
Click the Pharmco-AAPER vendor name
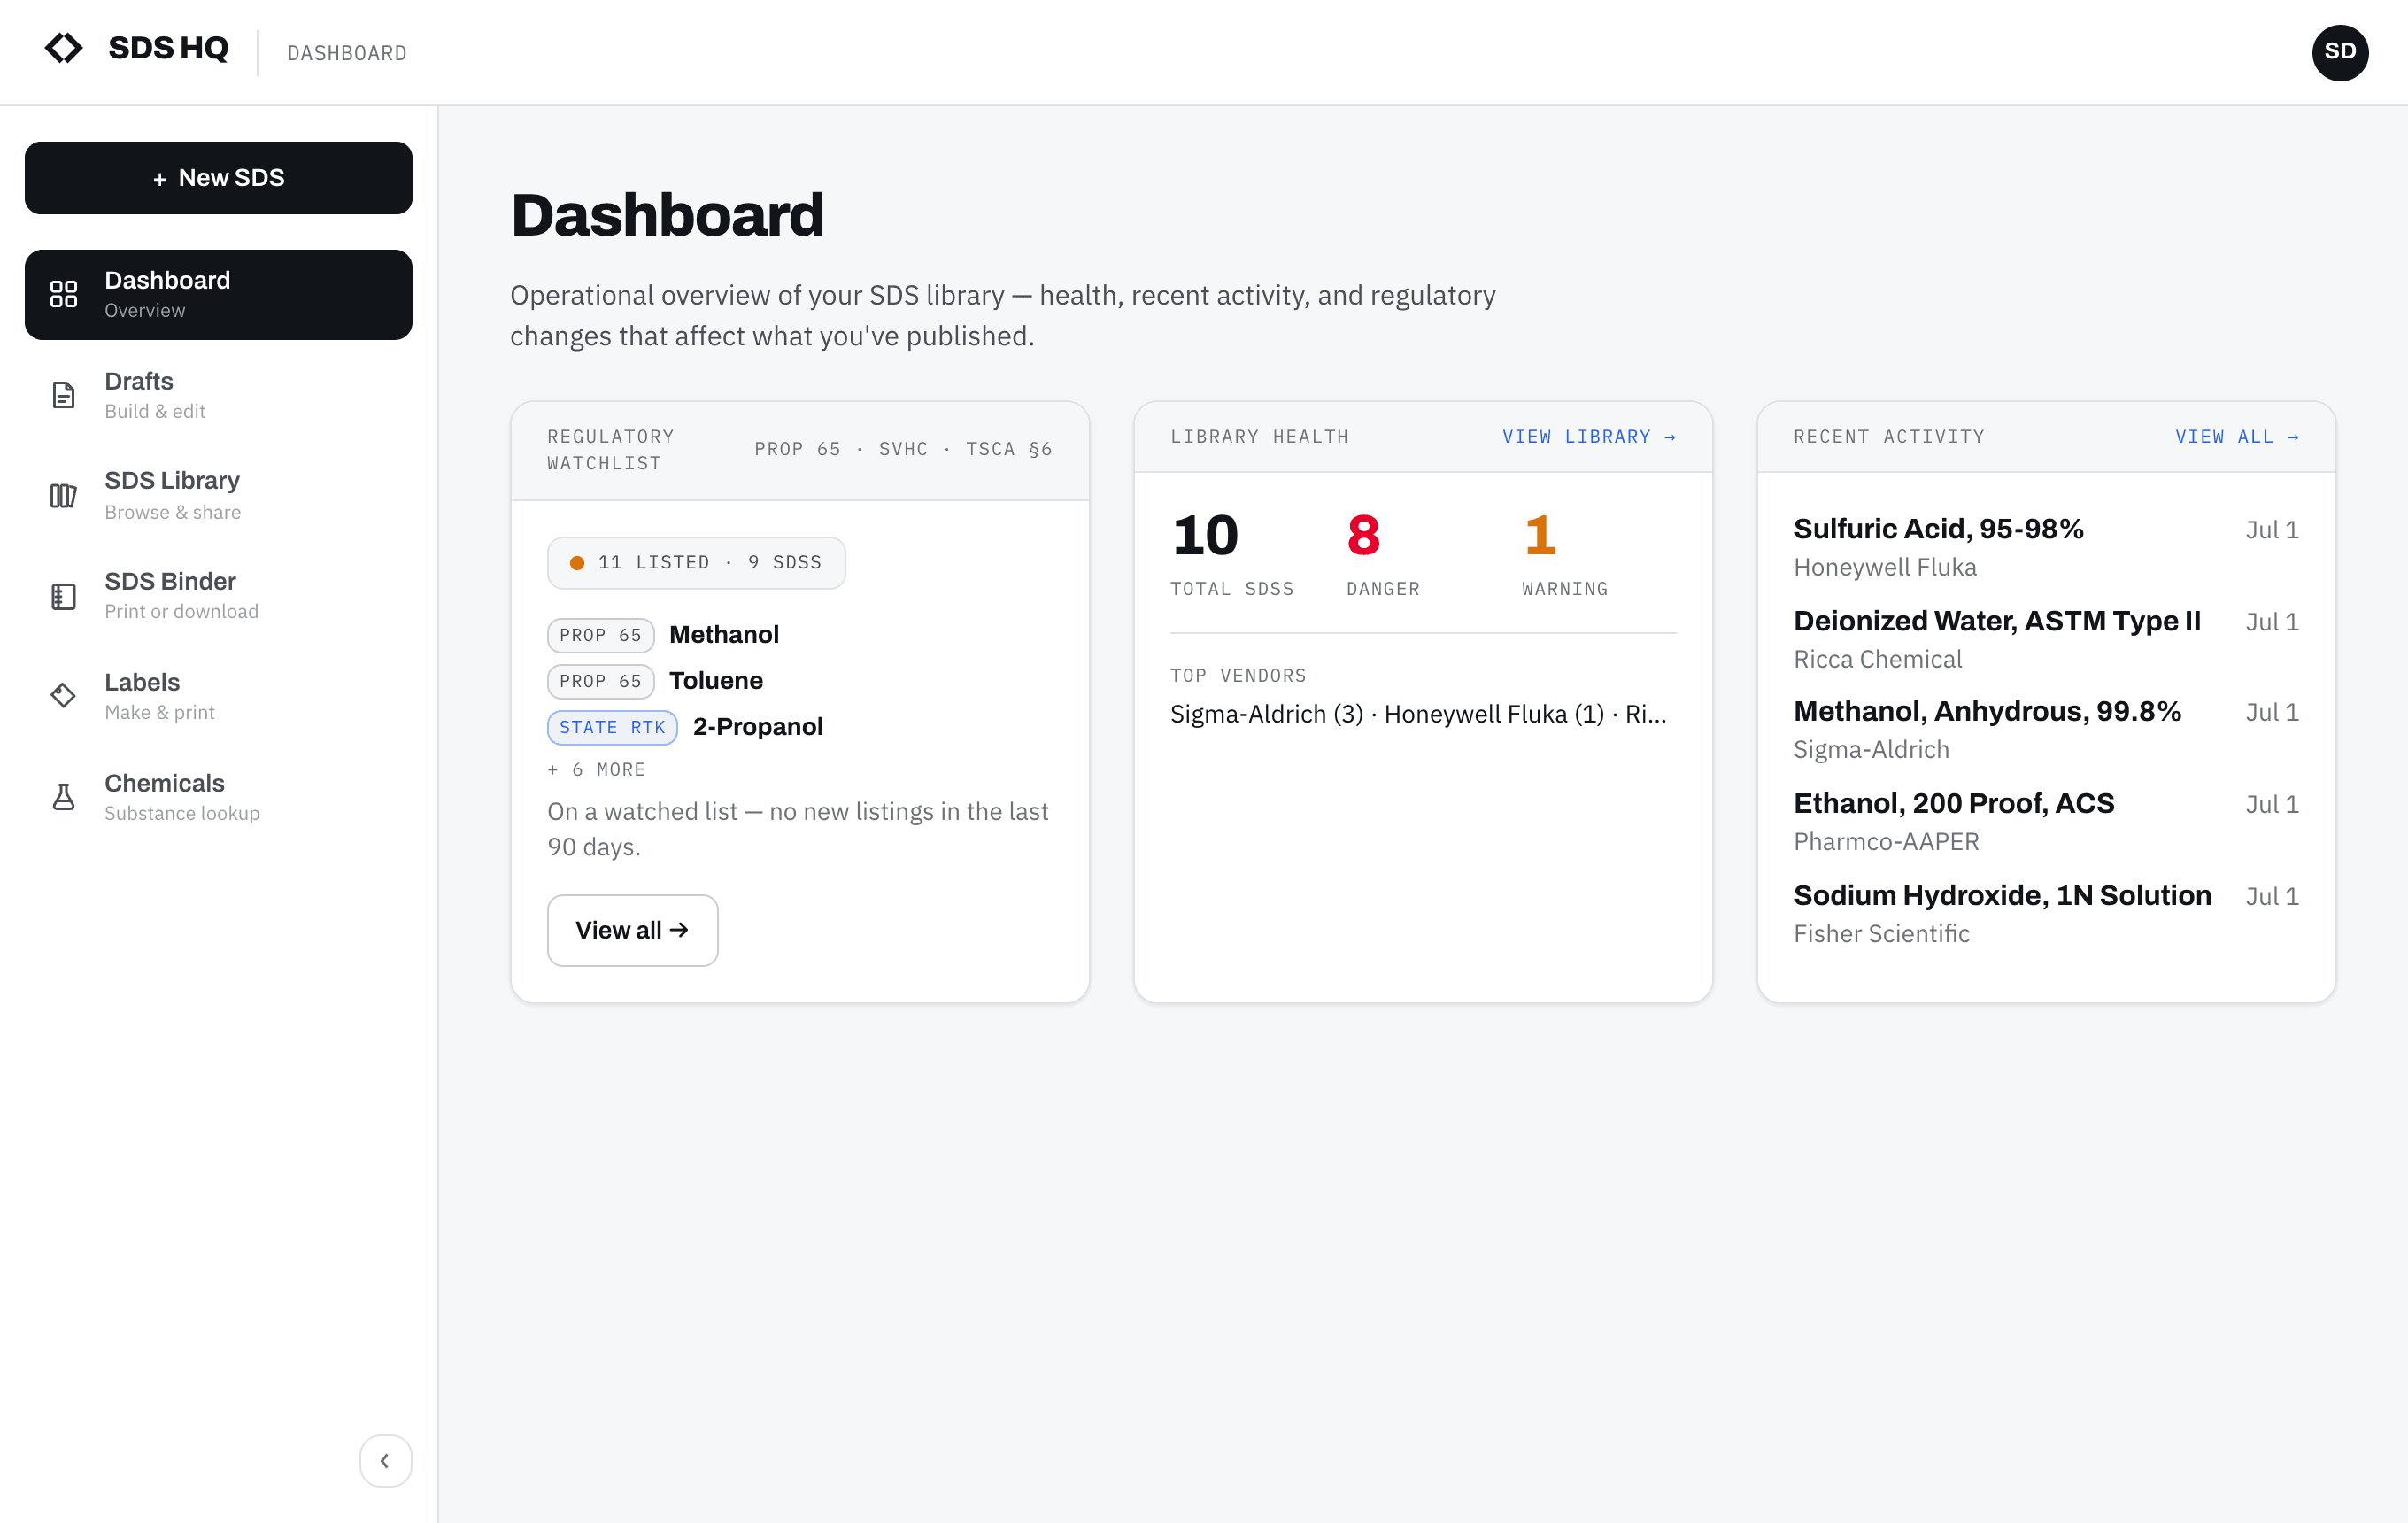[1886, 841]
